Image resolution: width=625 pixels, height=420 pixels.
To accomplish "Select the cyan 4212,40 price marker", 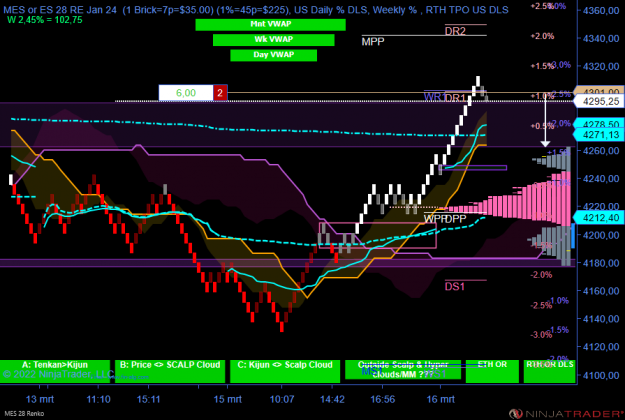I will [600, 218].
